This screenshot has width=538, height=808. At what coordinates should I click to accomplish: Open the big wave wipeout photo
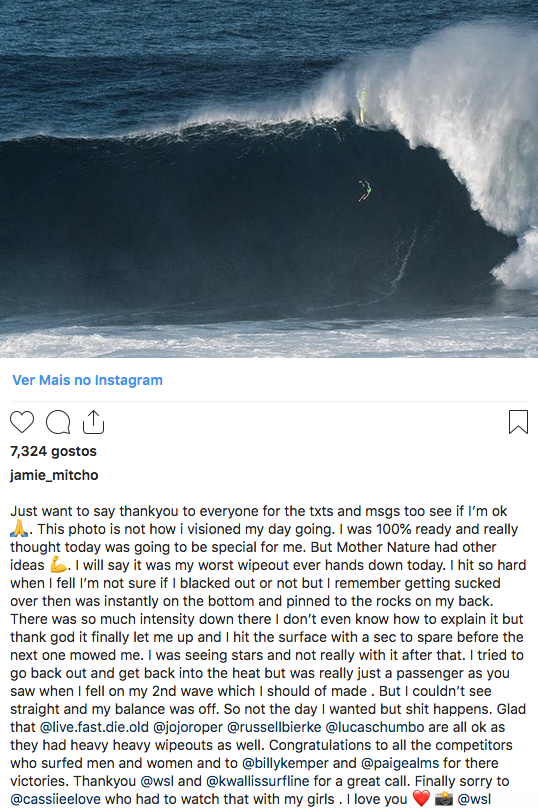(x=269, y=178)
